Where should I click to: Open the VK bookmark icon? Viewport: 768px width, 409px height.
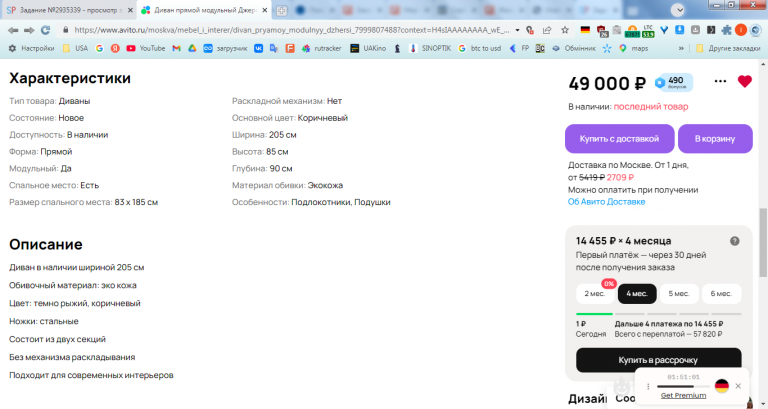[x=258, y=48]
